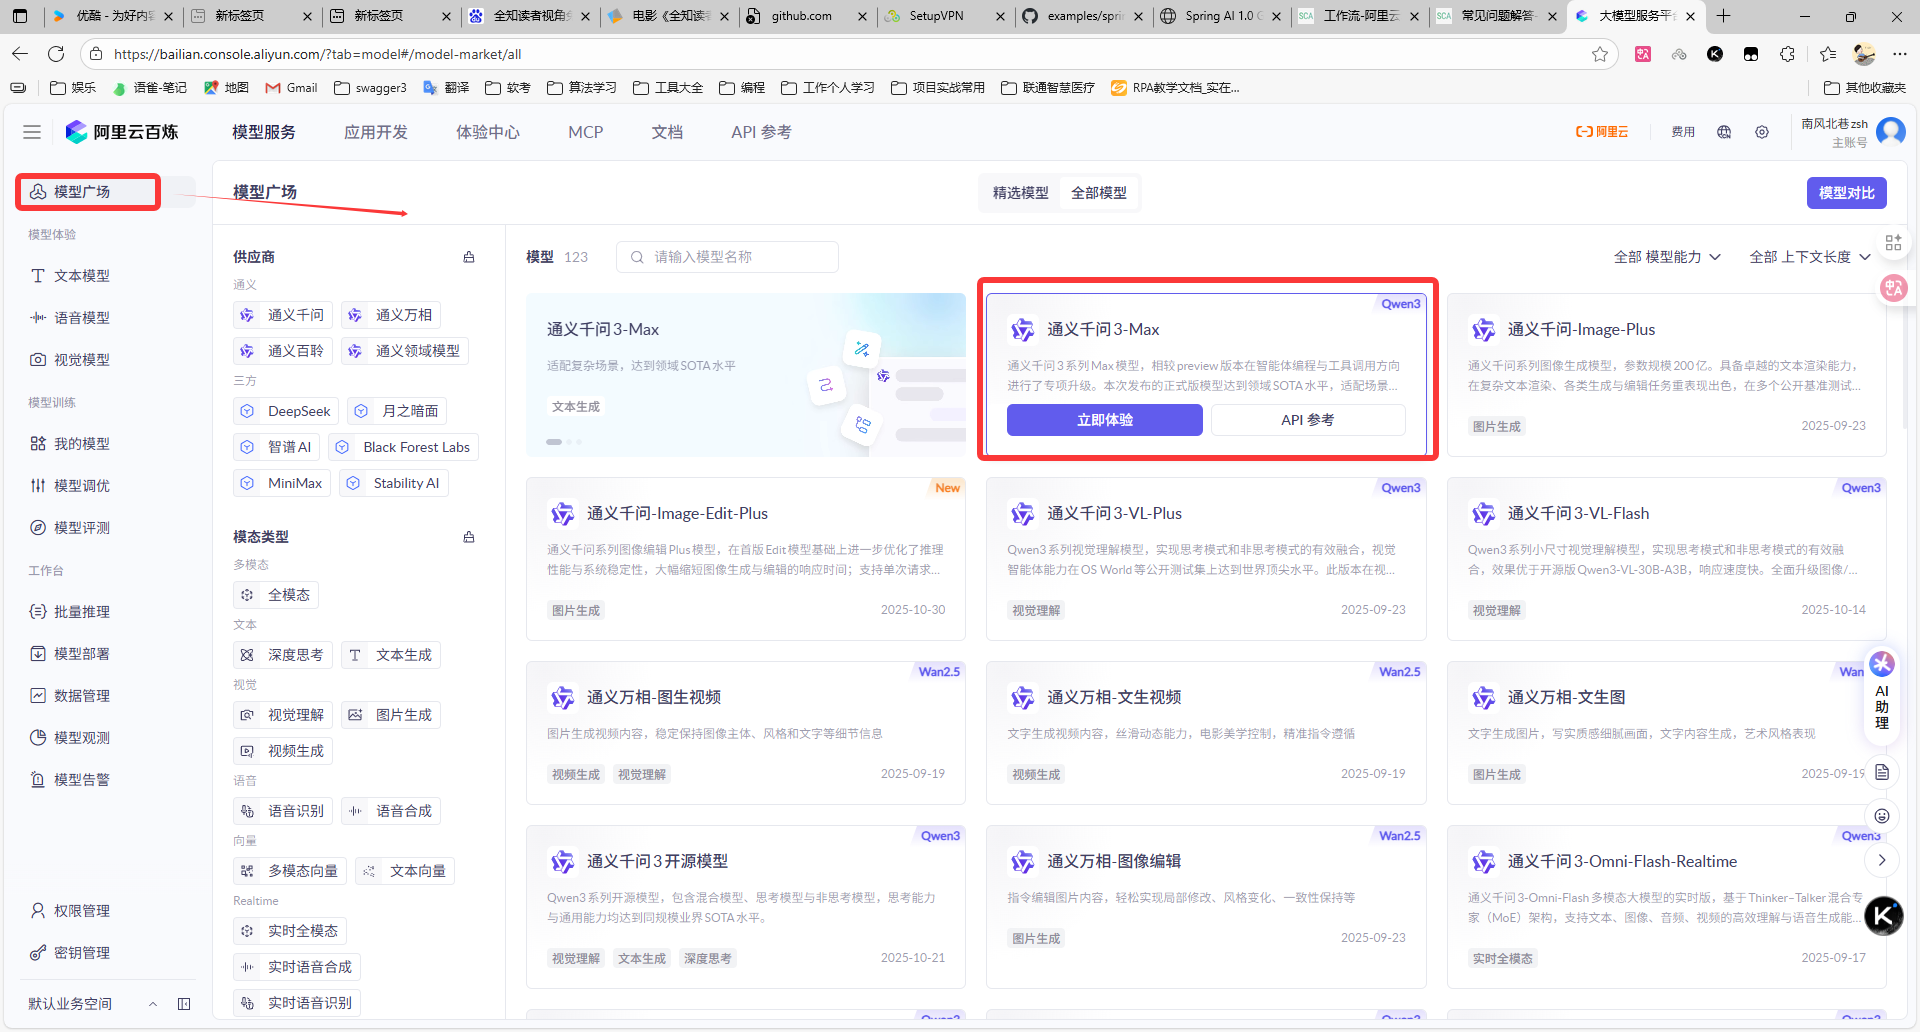Image resolution: width=1920 pixels, height=1032 pixels.
Task: Filter by 视频生成 type
Action: coord(283,751)
